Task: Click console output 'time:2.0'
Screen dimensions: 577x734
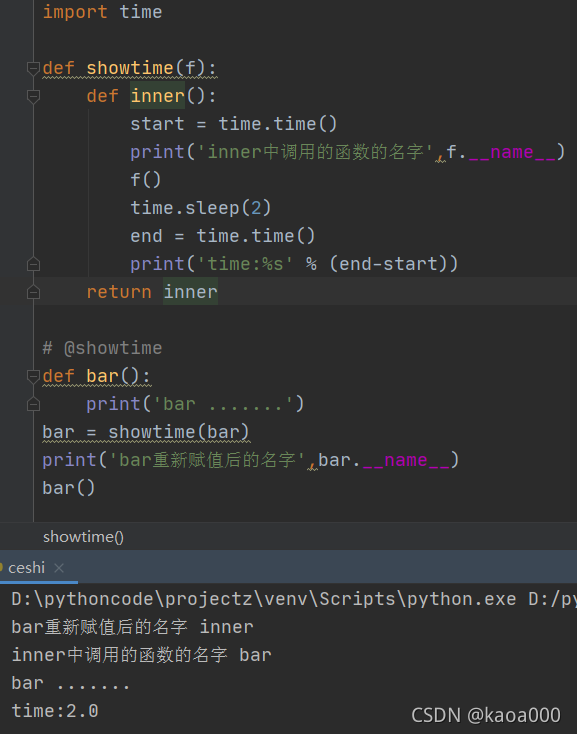Action: [x=55, y=711]
